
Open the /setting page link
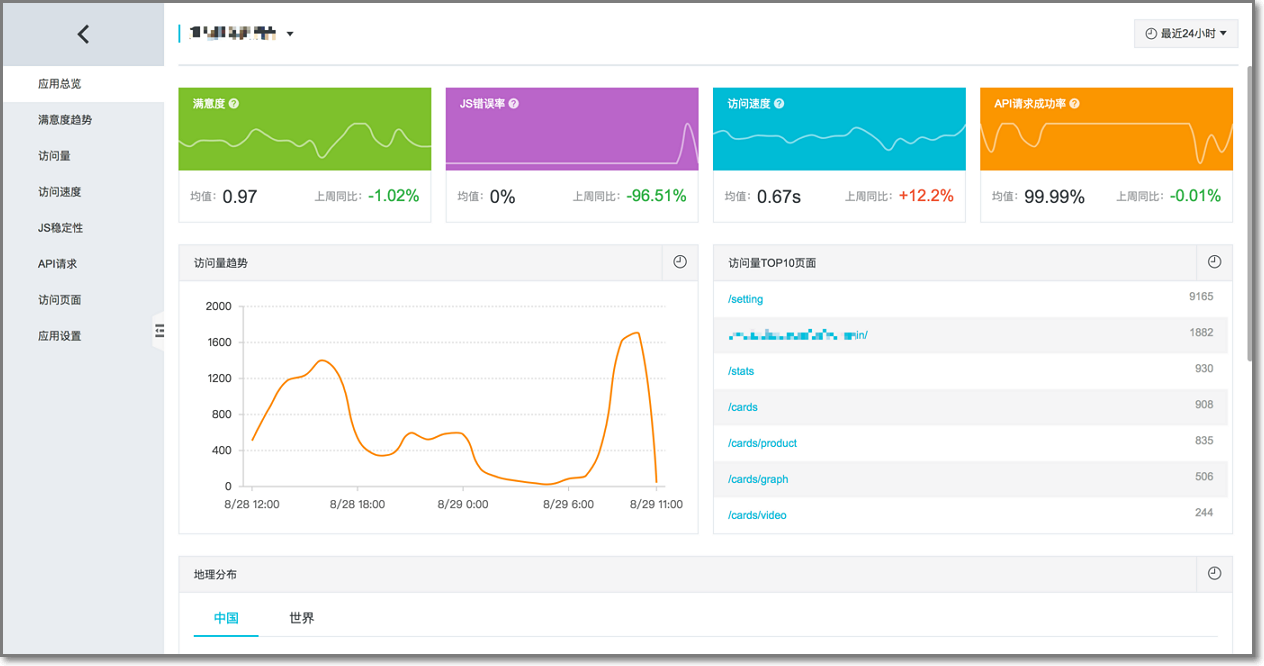(746, 299)
